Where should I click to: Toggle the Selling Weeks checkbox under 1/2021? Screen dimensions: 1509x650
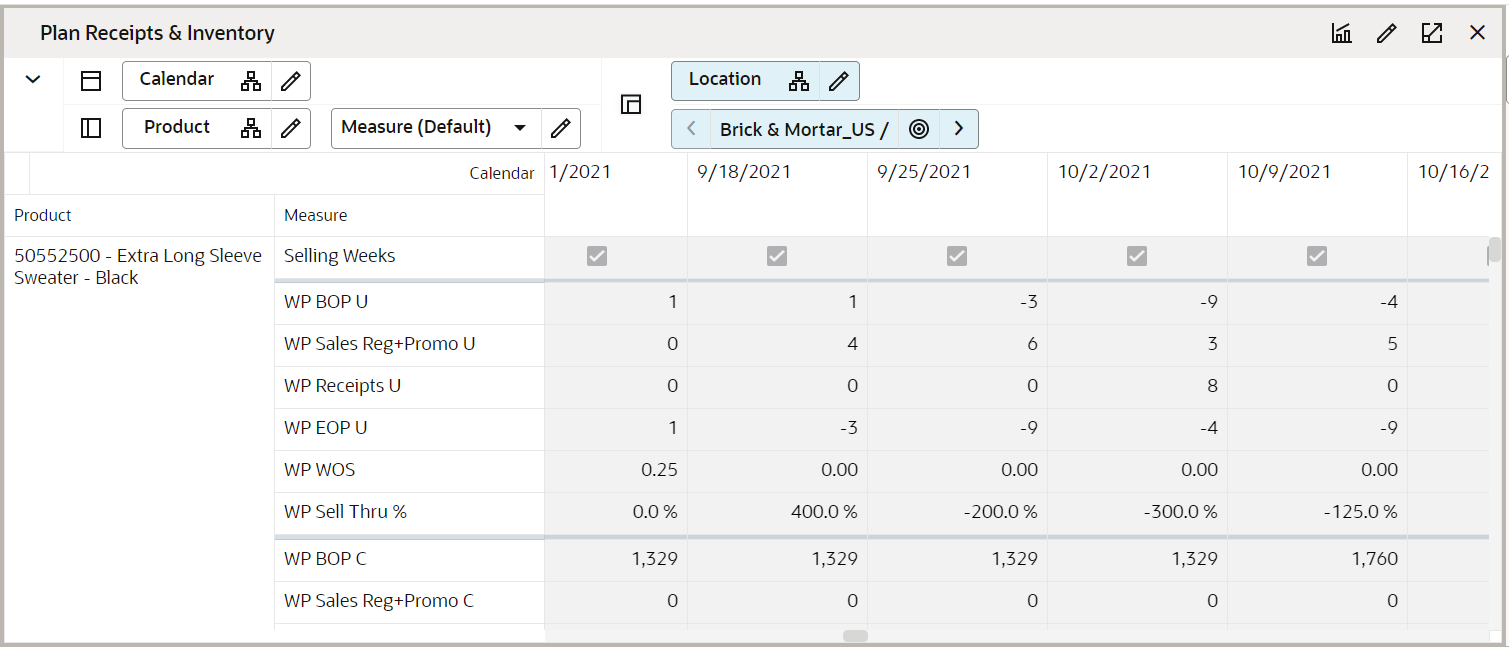point(596,256)
